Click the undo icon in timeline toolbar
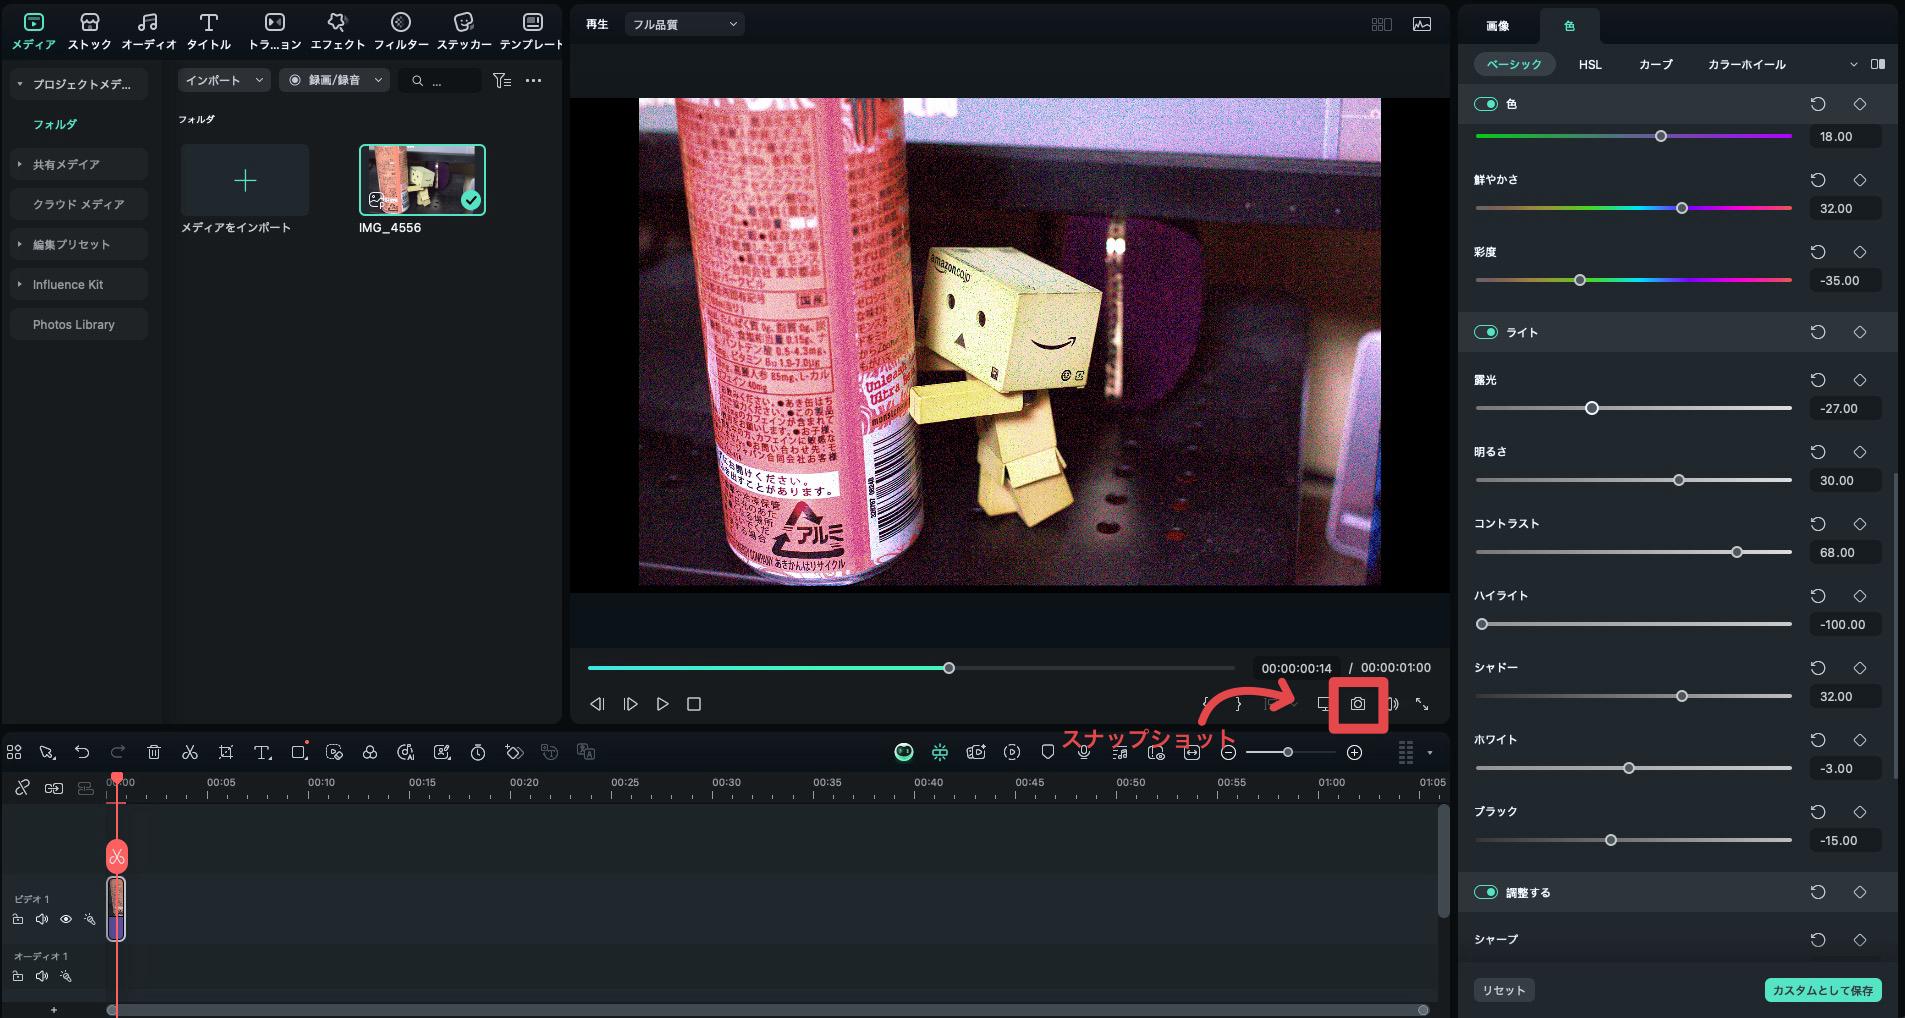 click(82, 752)
